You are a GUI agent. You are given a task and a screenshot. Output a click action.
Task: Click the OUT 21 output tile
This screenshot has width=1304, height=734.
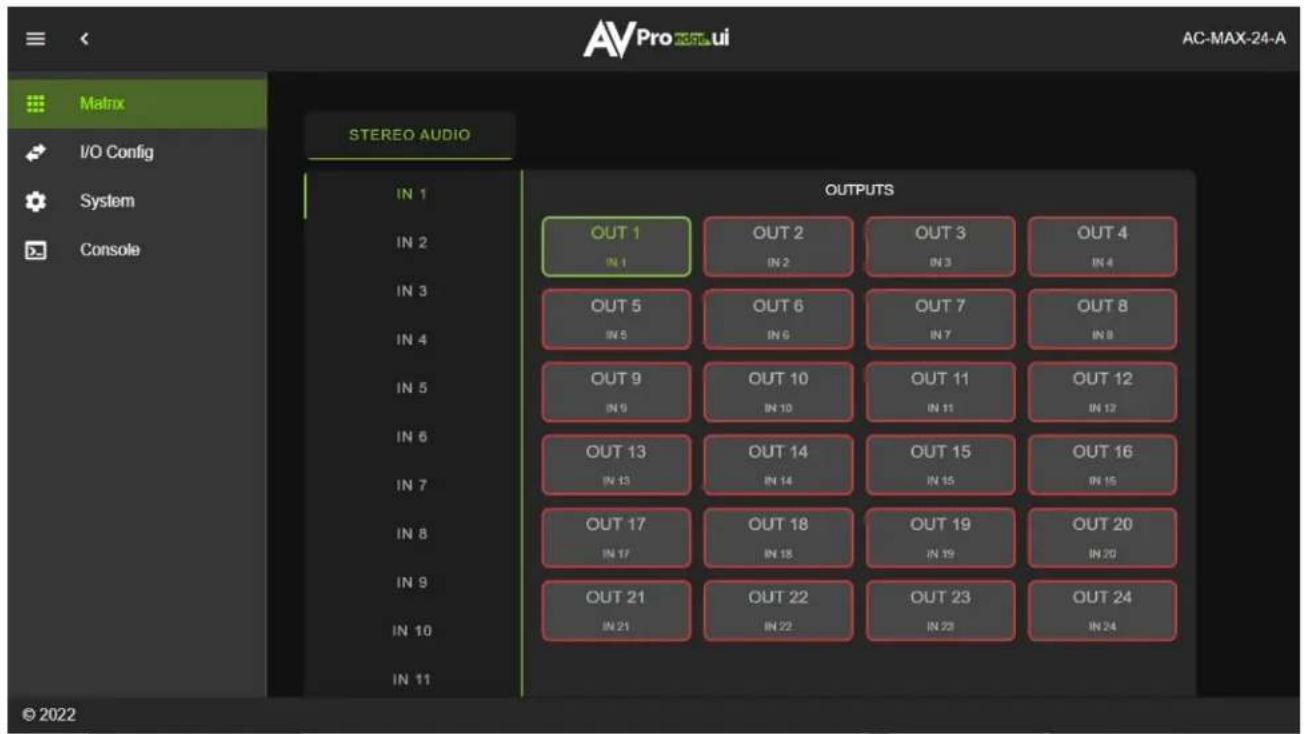(x=616, y=611)
